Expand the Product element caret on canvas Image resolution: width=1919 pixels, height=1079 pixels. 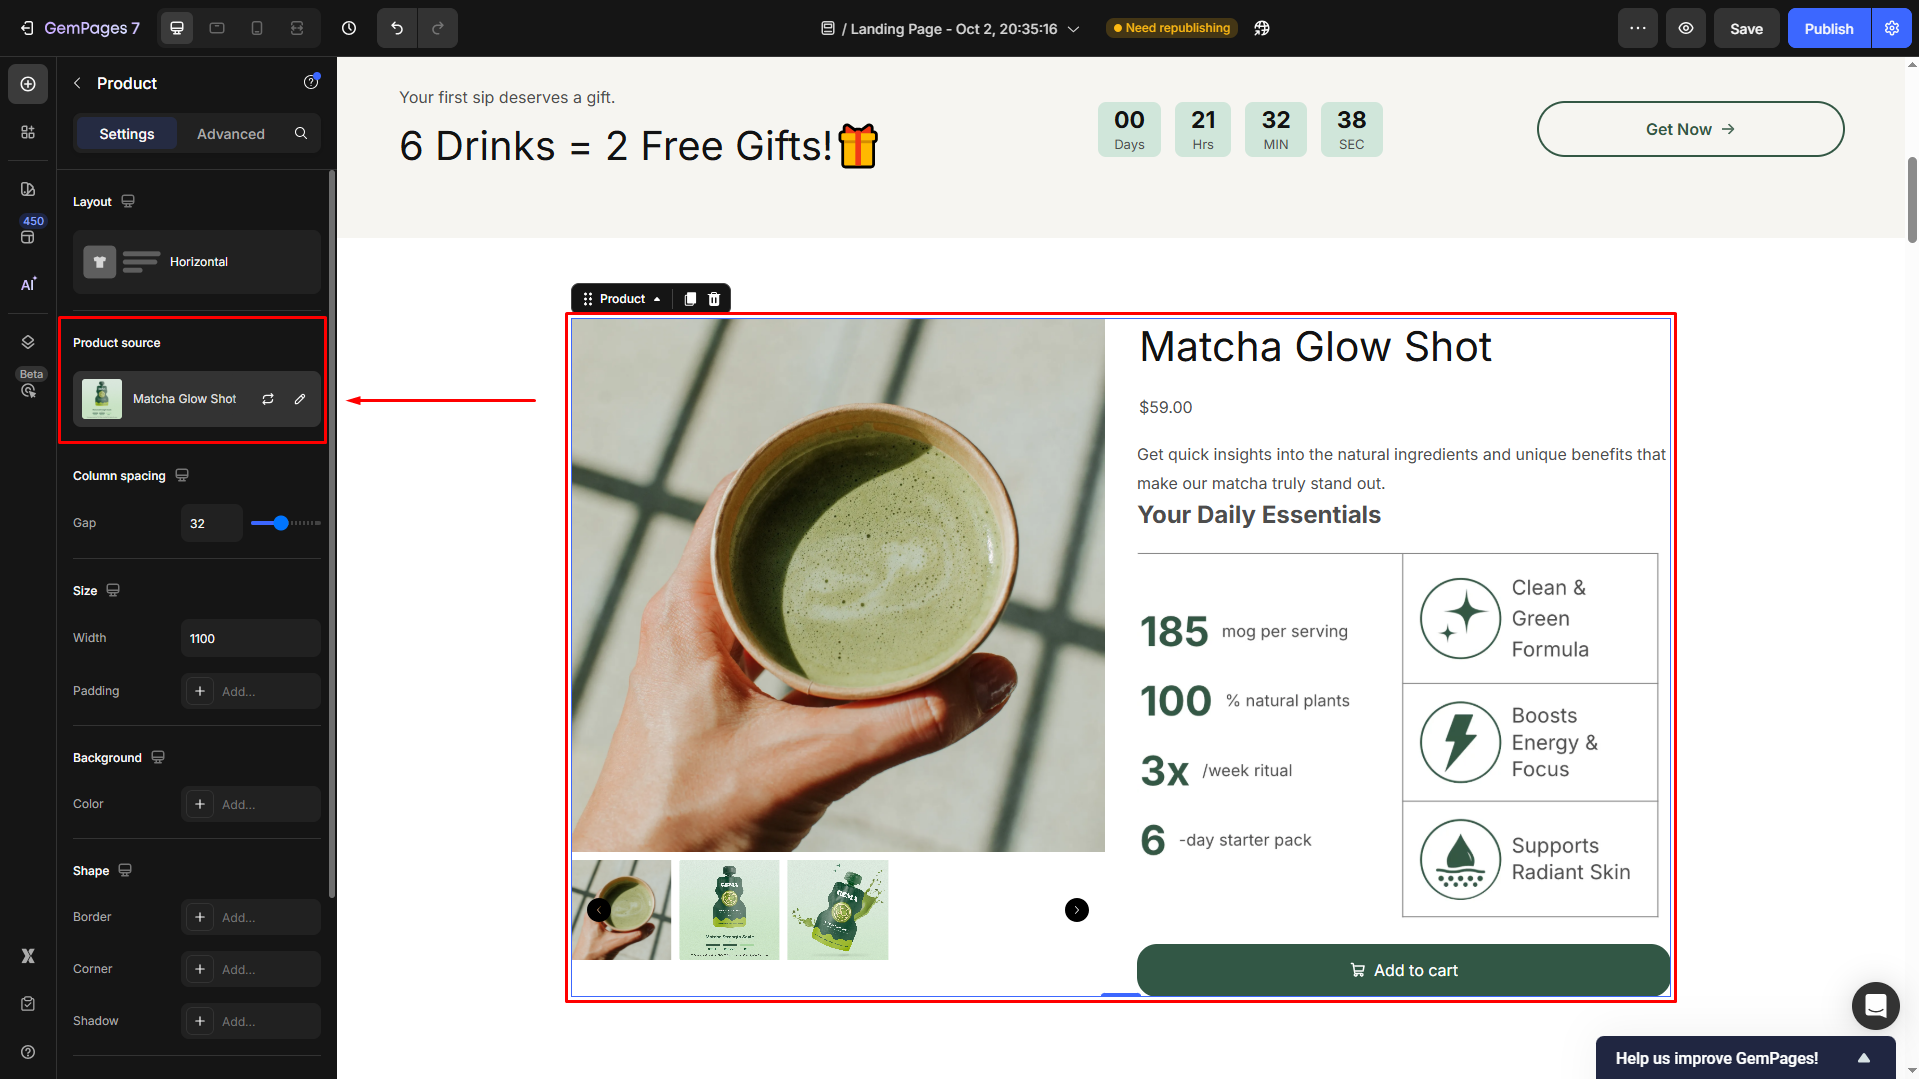tap(657, 299)
